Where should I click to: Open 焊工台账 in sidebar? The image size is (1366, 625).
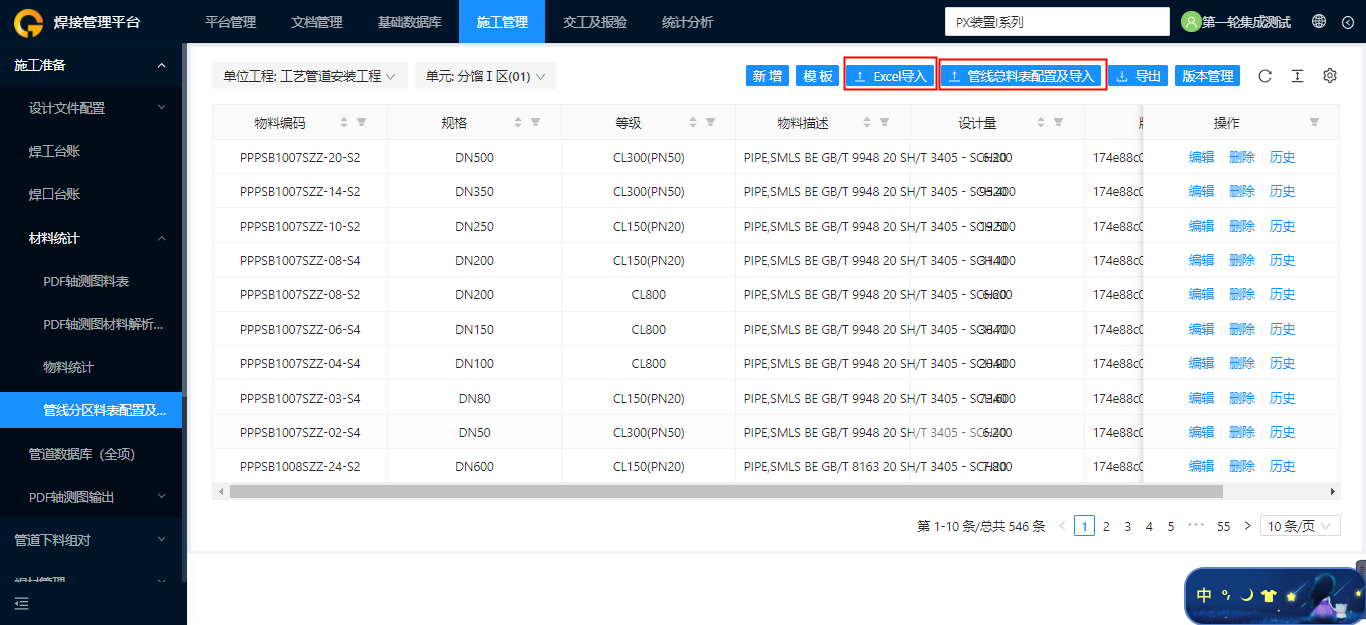91,151
